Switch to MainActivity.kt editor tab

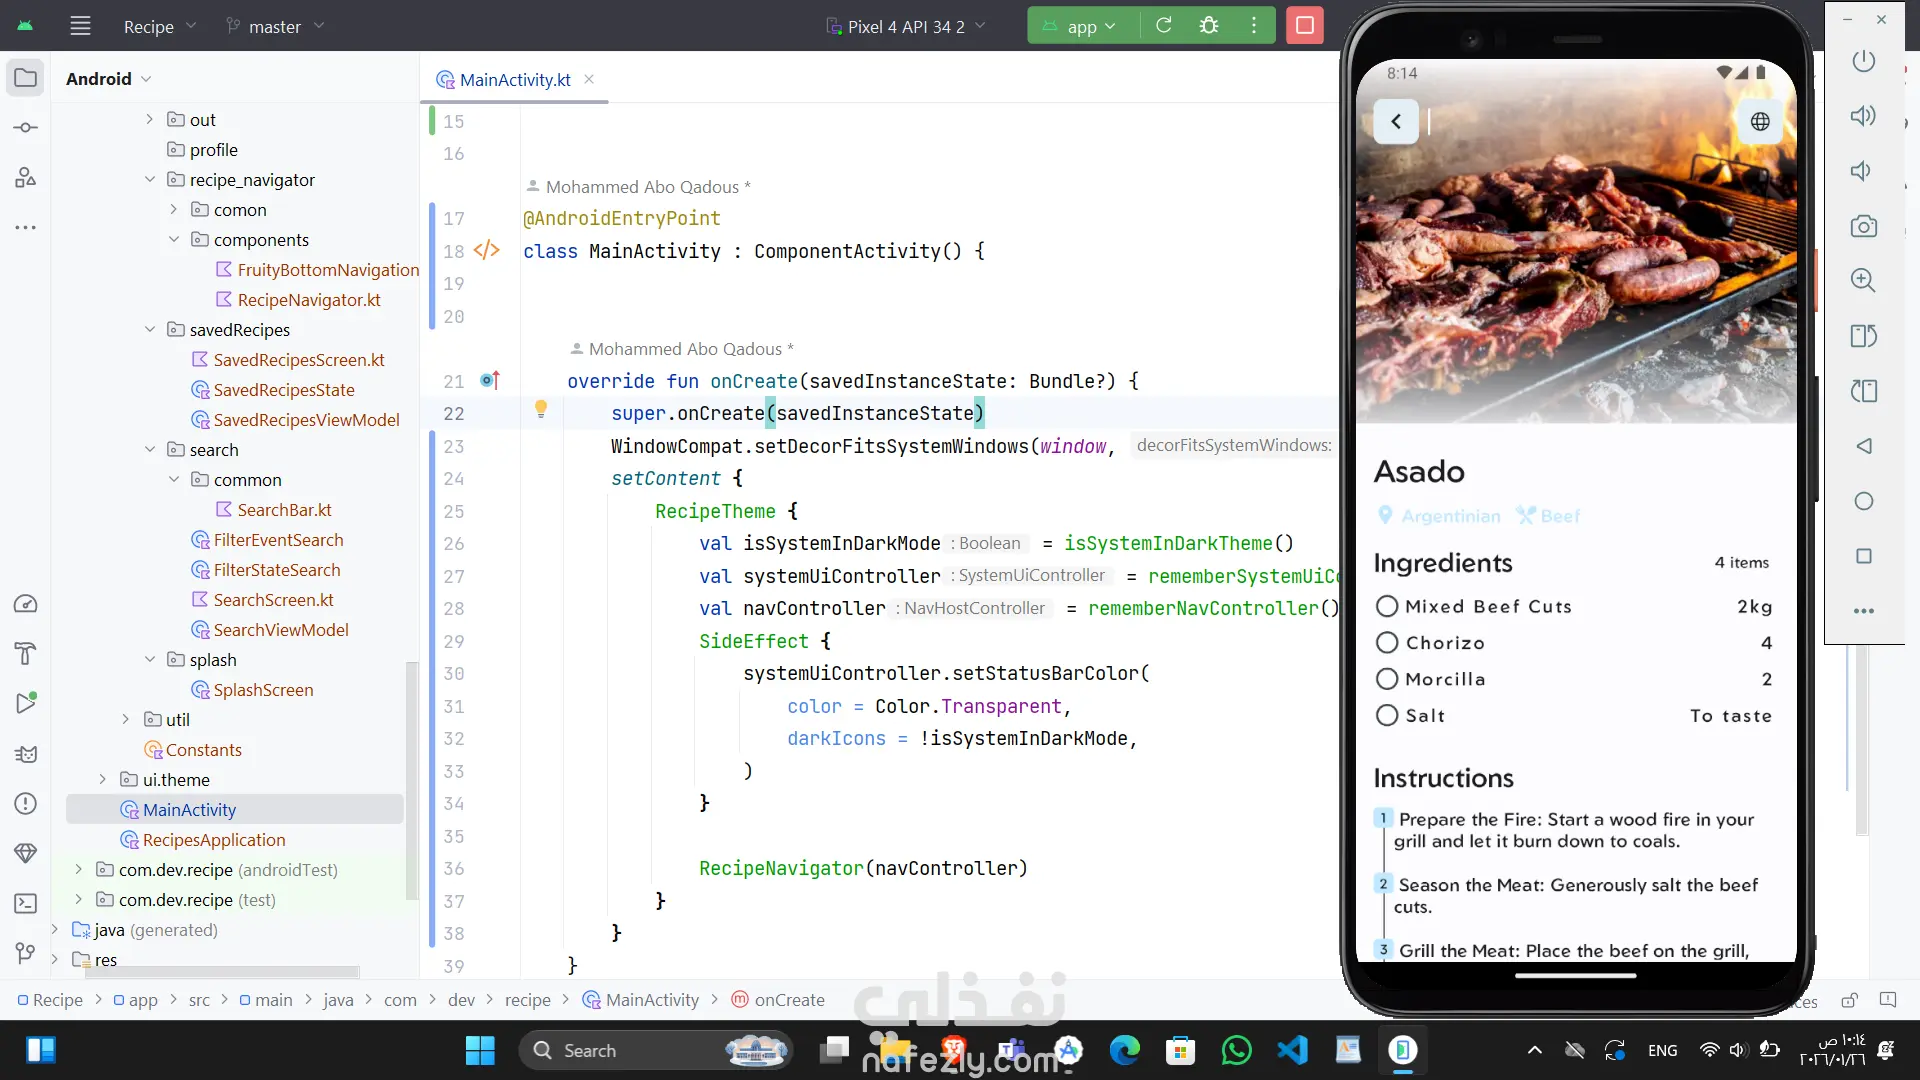[x=514, y=79]
